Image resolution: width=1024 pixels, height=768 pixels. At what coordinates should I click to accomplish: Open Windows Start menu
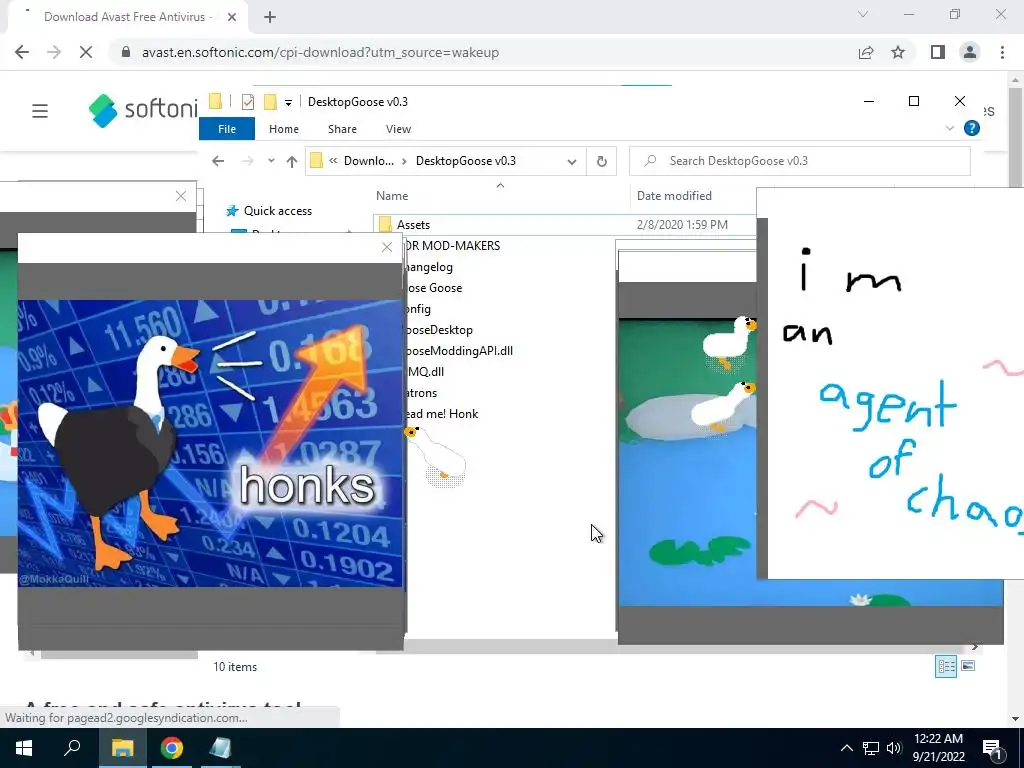(x=24, y=748)
